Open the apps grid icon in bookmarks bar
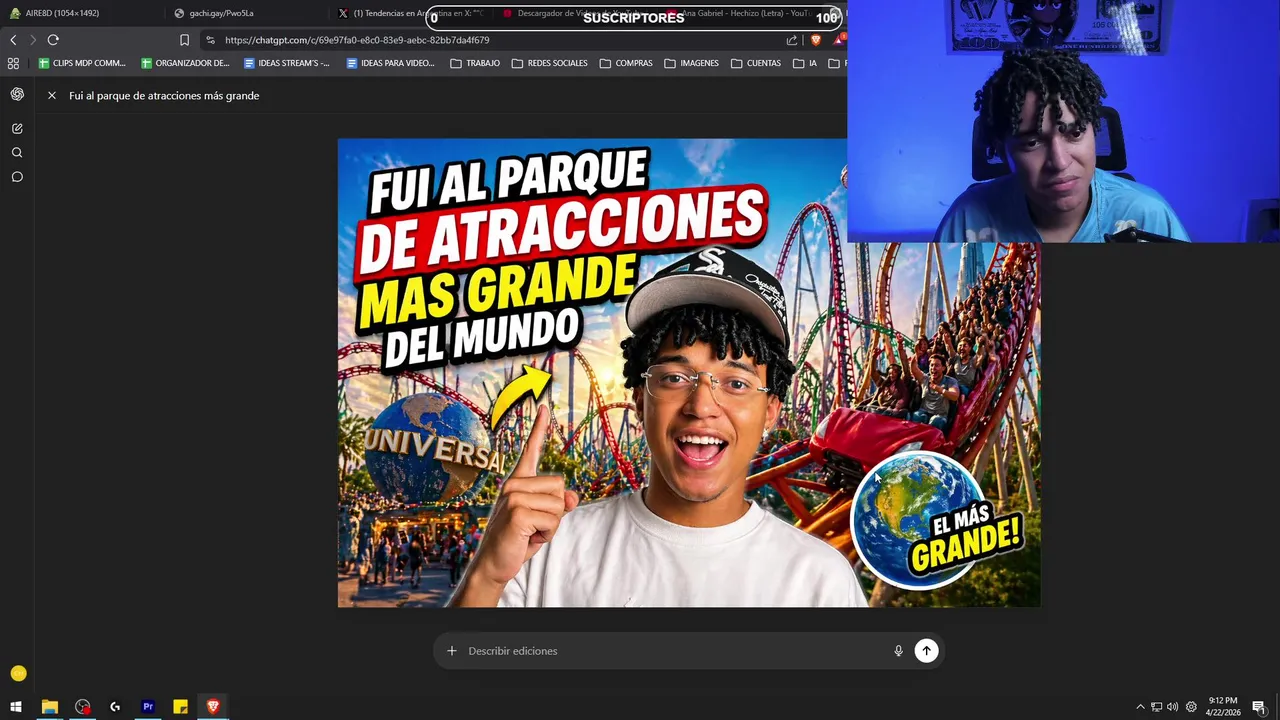Screen dimensions: 1280x720 click(x=13, y=63)
